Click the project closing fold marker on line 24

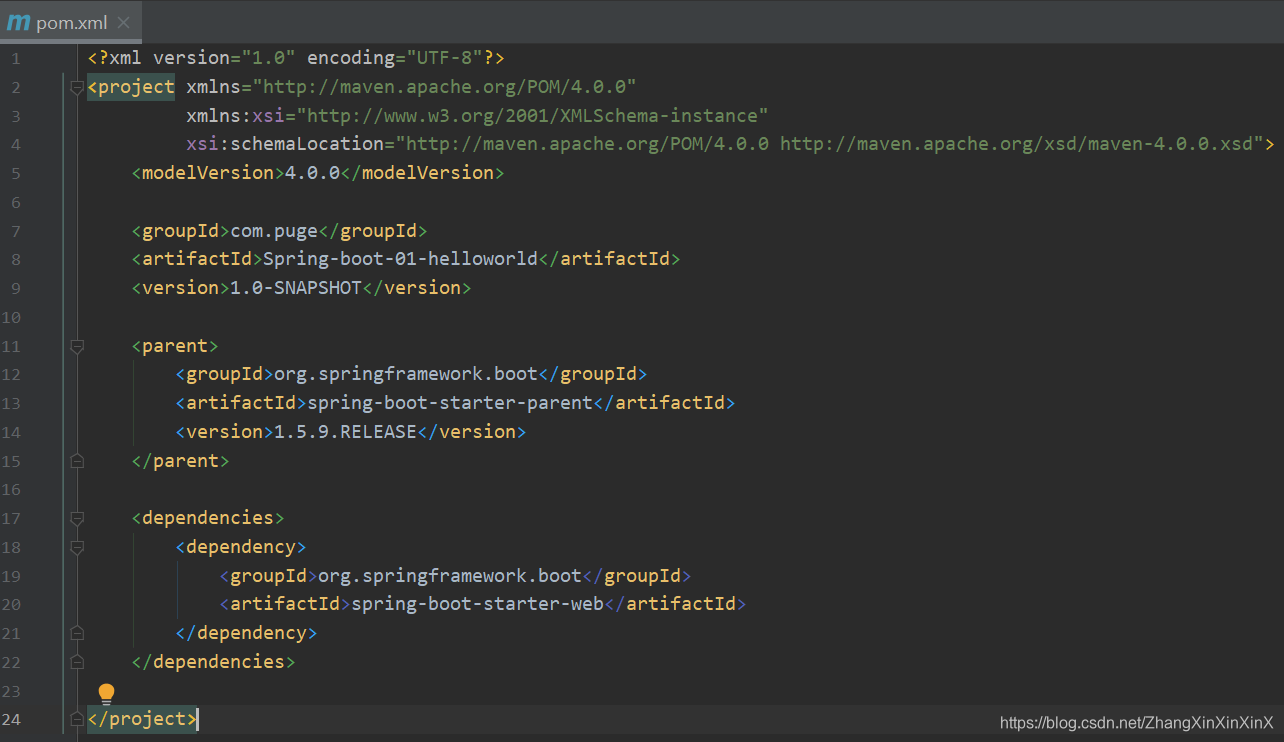pyautogui.click(x=77, y=719)
